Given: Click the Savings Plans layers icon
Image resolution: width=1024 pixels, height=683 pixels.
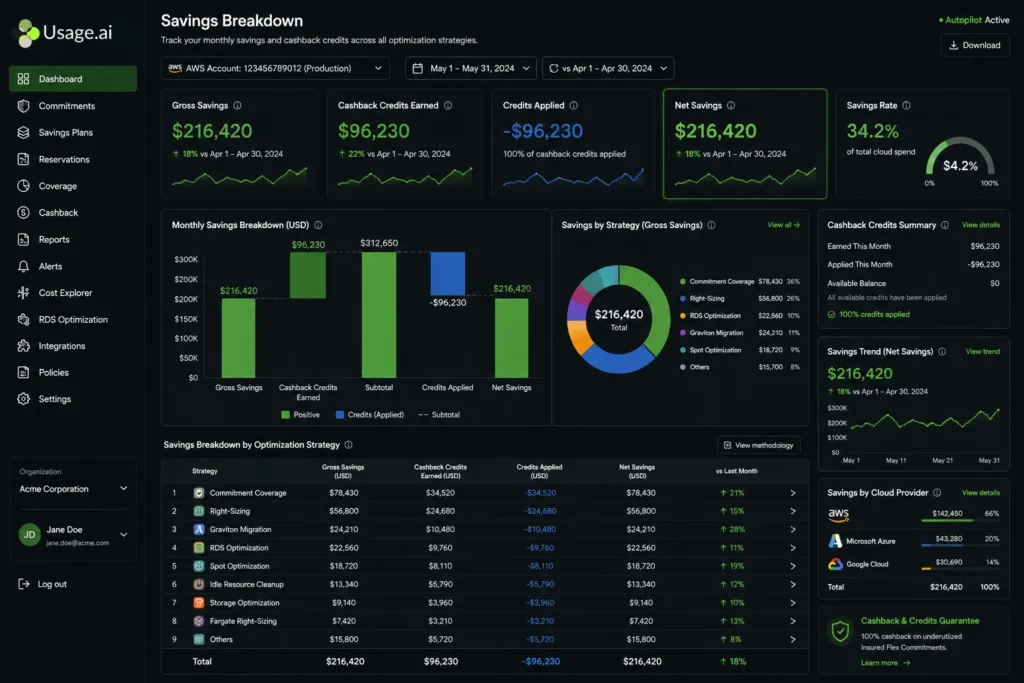Looking at the screenshot, I should click(x=24, y=133).
